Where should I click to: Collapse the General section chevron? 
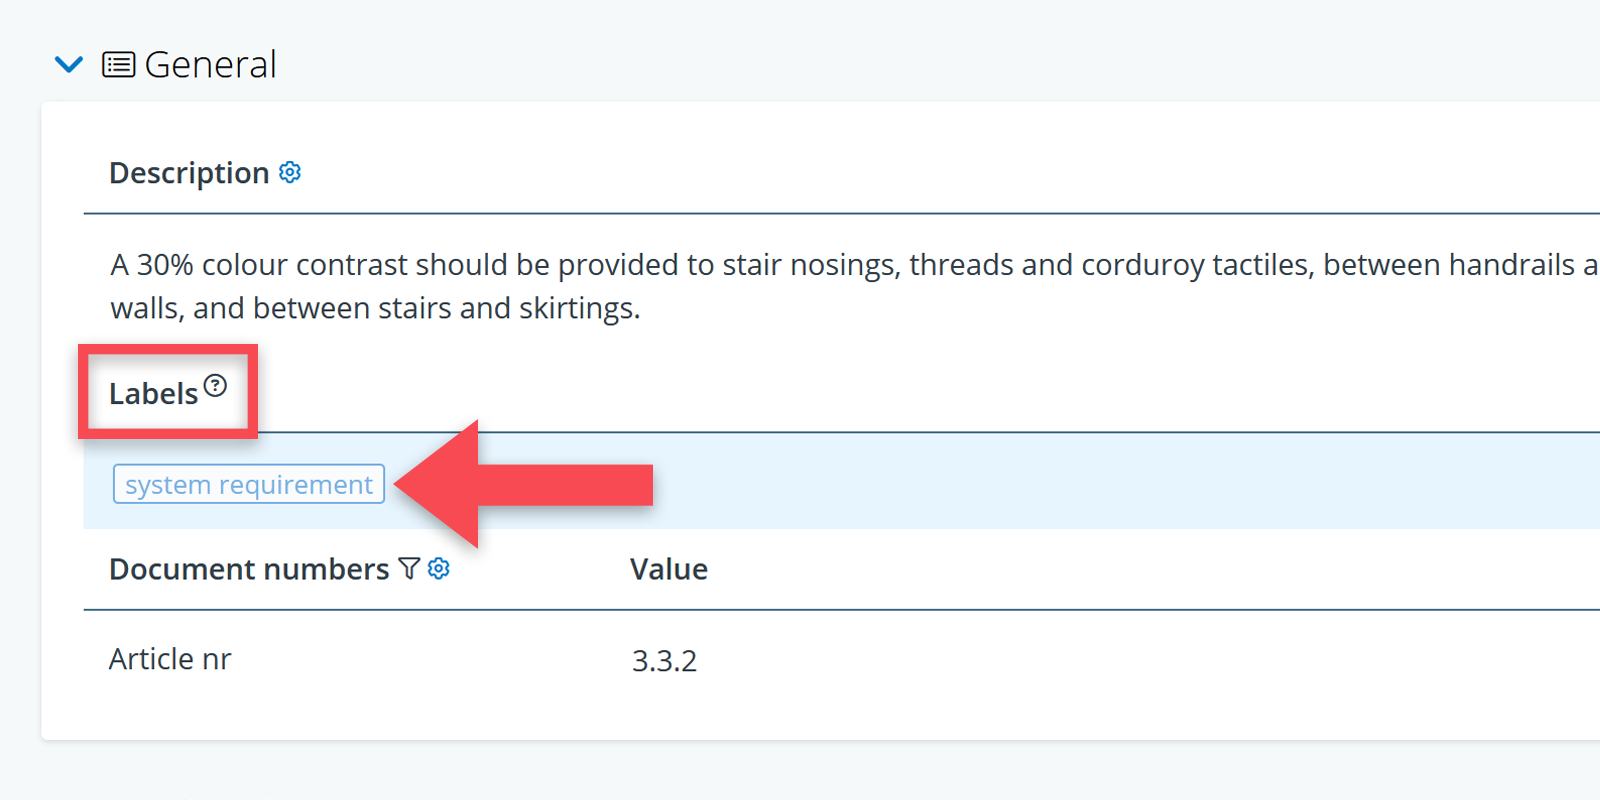[x=68, y=65]
